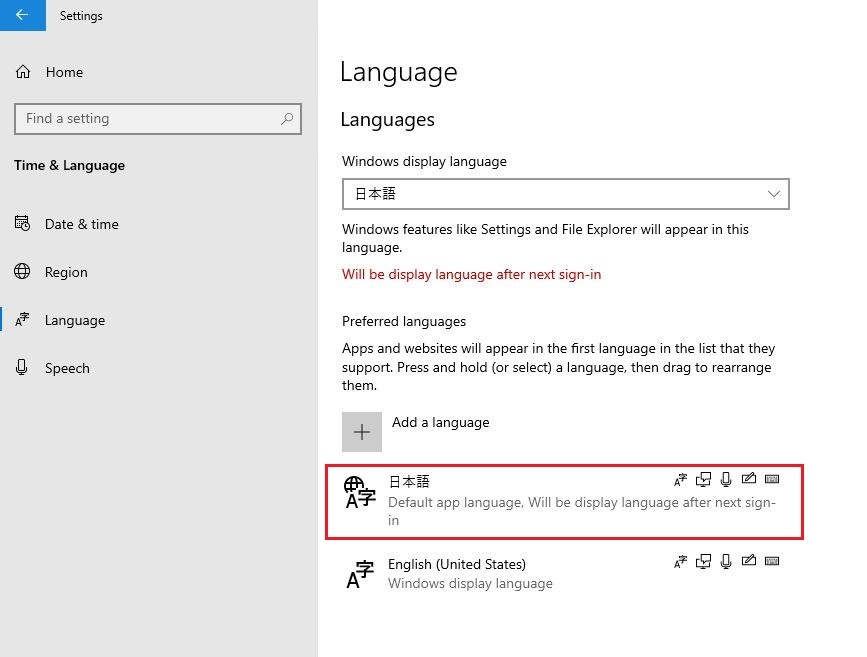Viewport: 867px width, 657px height.
Task: Click the Time & Language heading
Action: [x=70, y=165]
